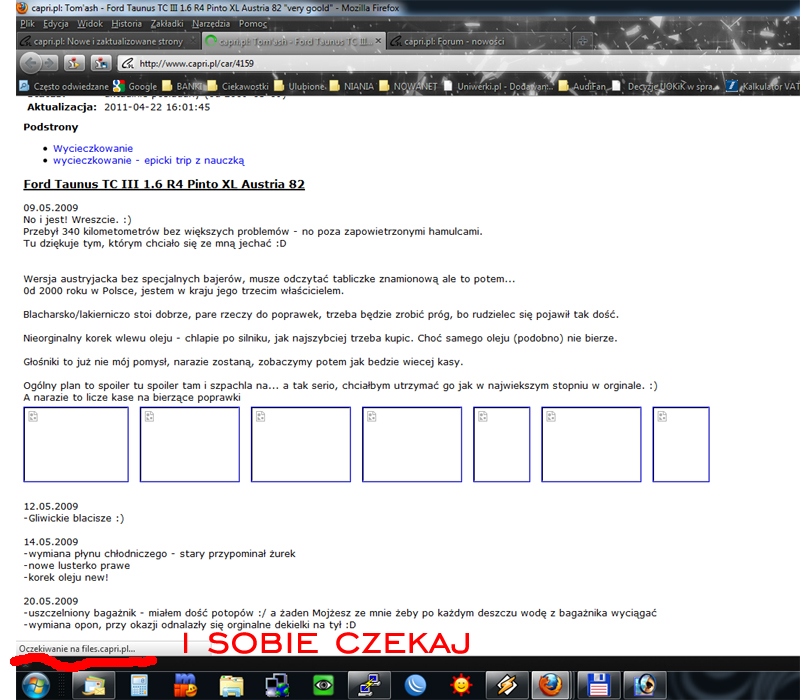
Task: Click the toolbar button just left of the address bar
Action: tap(101, 63)
